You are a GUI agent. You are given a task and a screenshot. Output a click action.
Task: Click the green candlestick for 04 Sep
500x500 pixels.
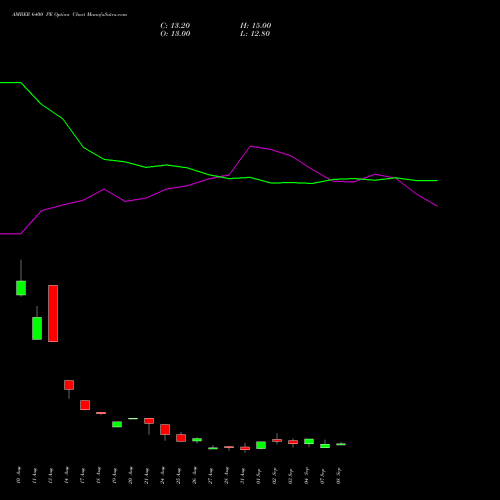click(x=309, y=441)
